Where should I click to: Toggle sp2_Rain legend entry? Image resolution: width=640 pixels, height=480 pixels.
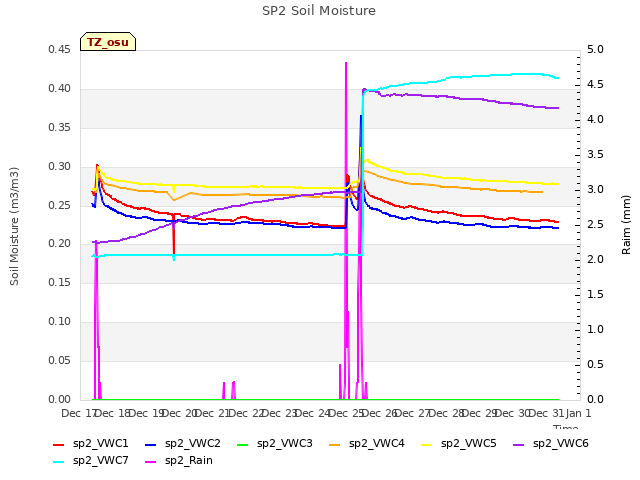[179, 461]
